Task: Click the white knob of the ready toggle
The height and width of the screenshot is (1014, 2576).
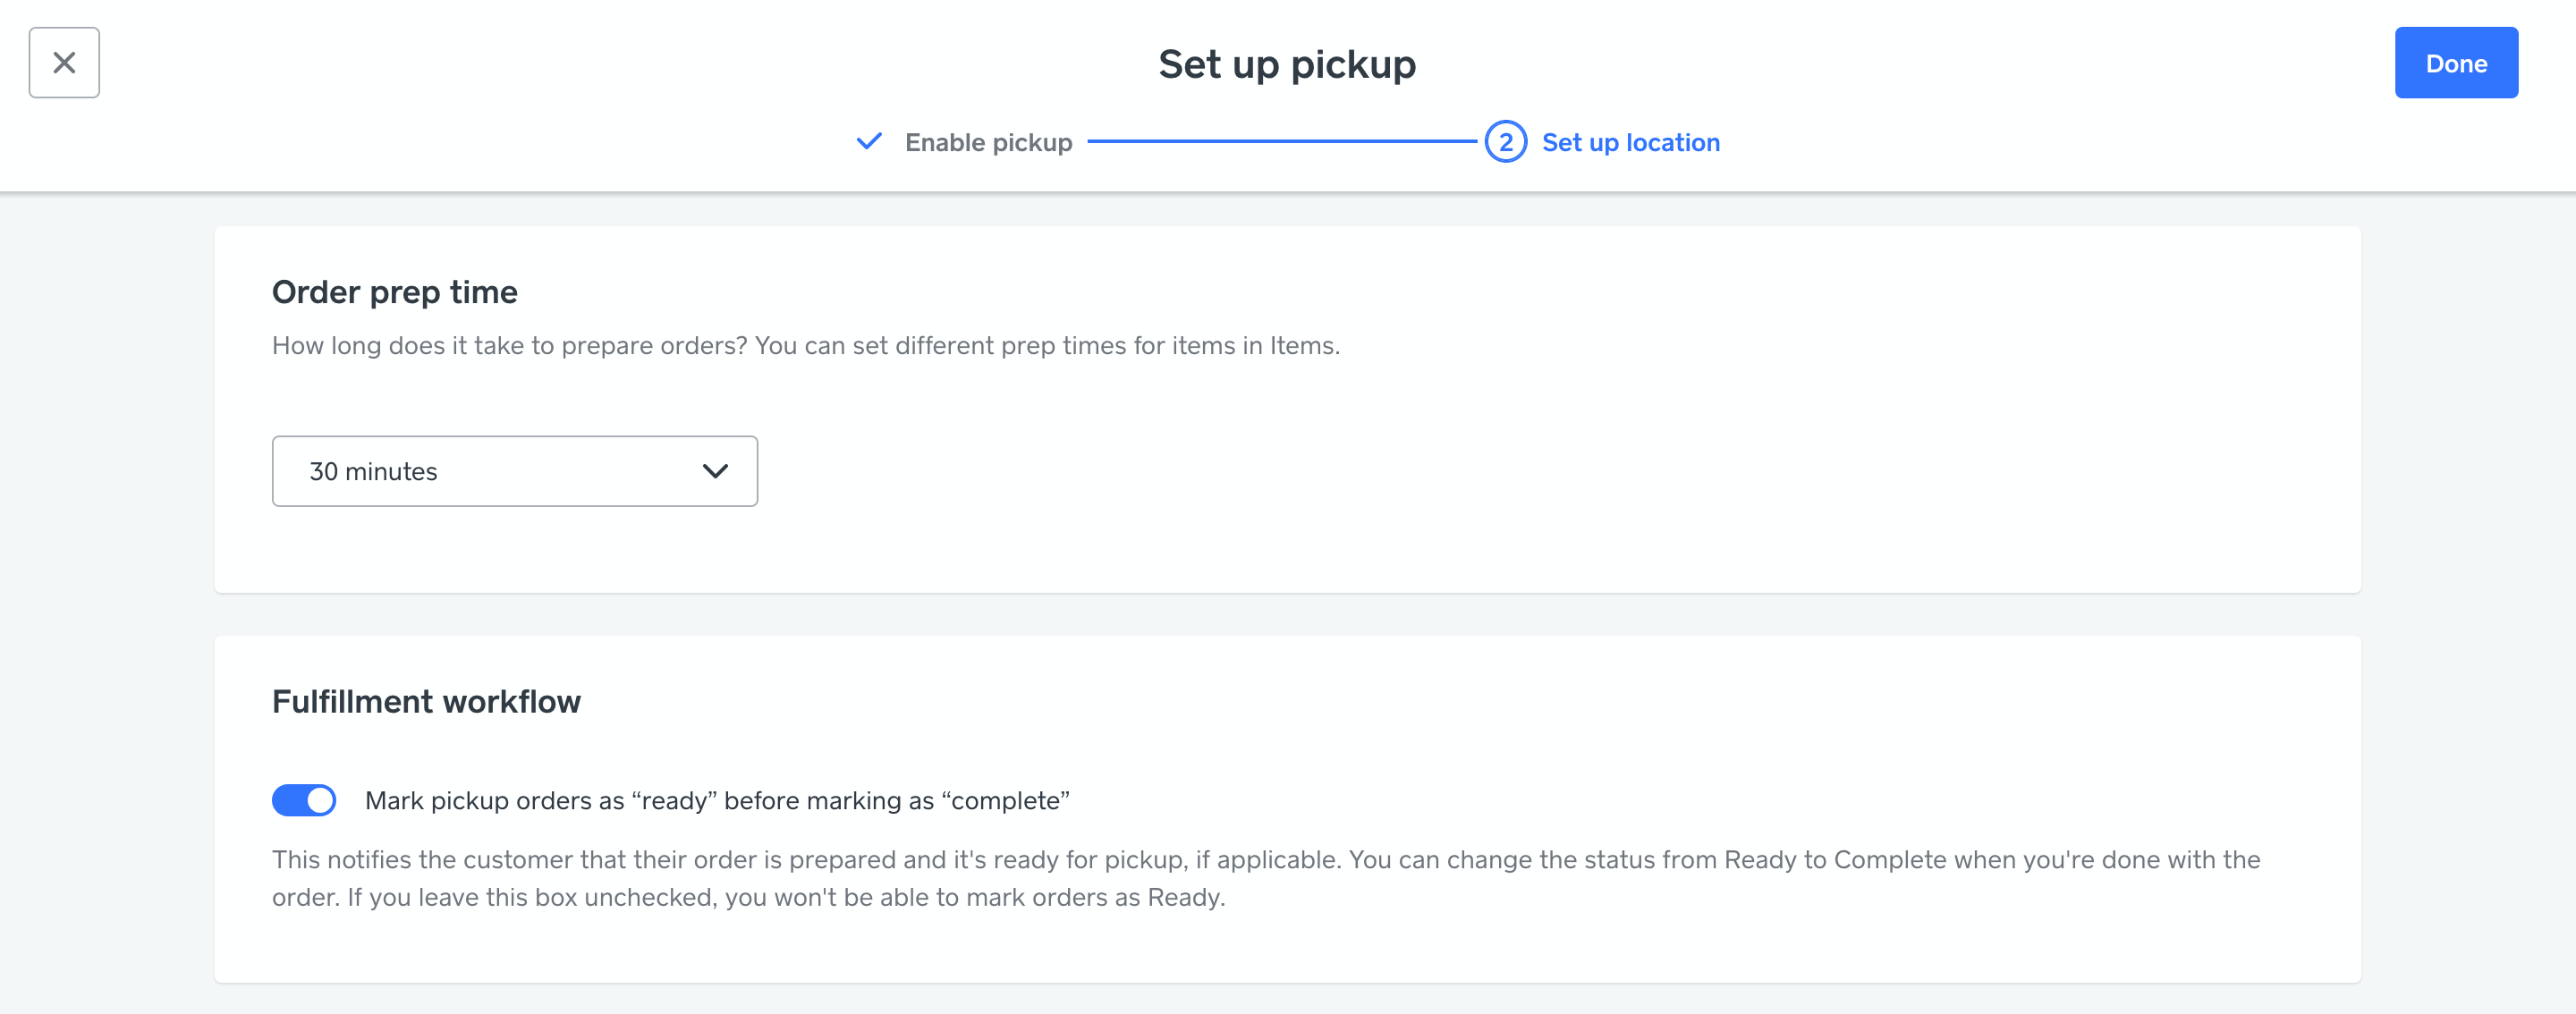Action: [x=320, y=800]
